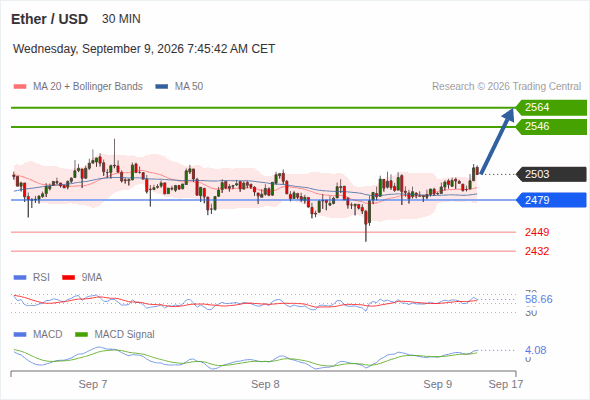
Task: Click the 2546 green resistance price label
Action: click(x=551, y=127)
